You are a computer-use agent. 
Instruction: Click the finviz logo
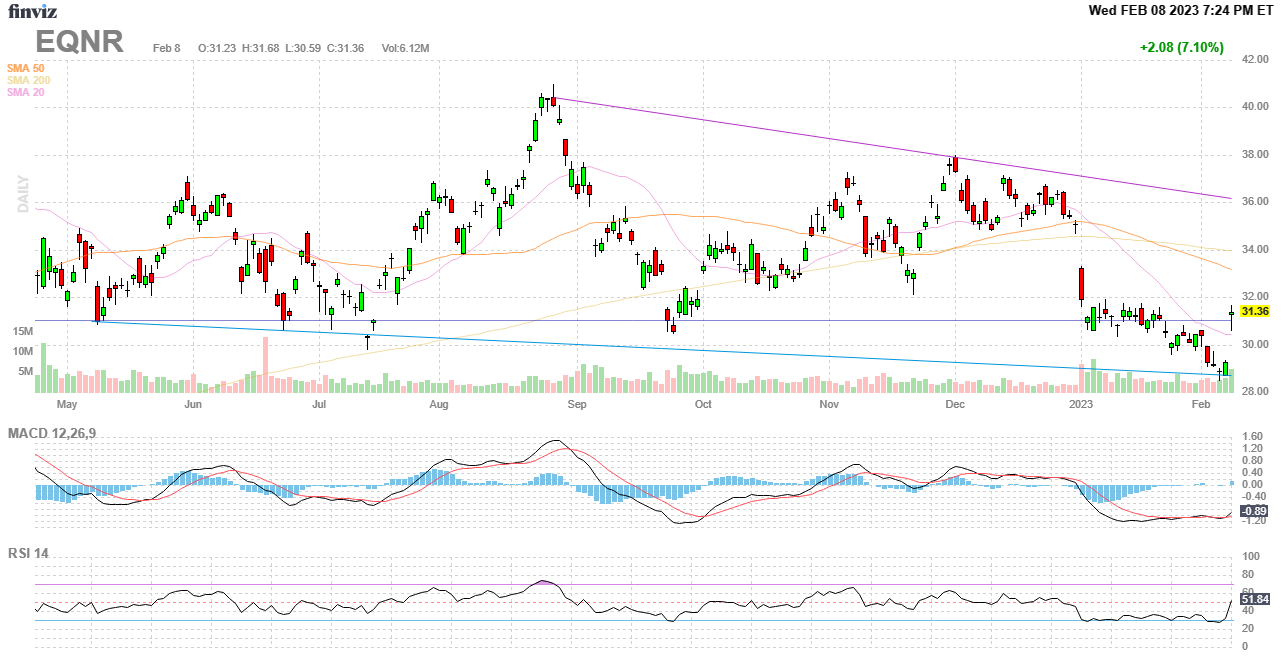(33, 12)
